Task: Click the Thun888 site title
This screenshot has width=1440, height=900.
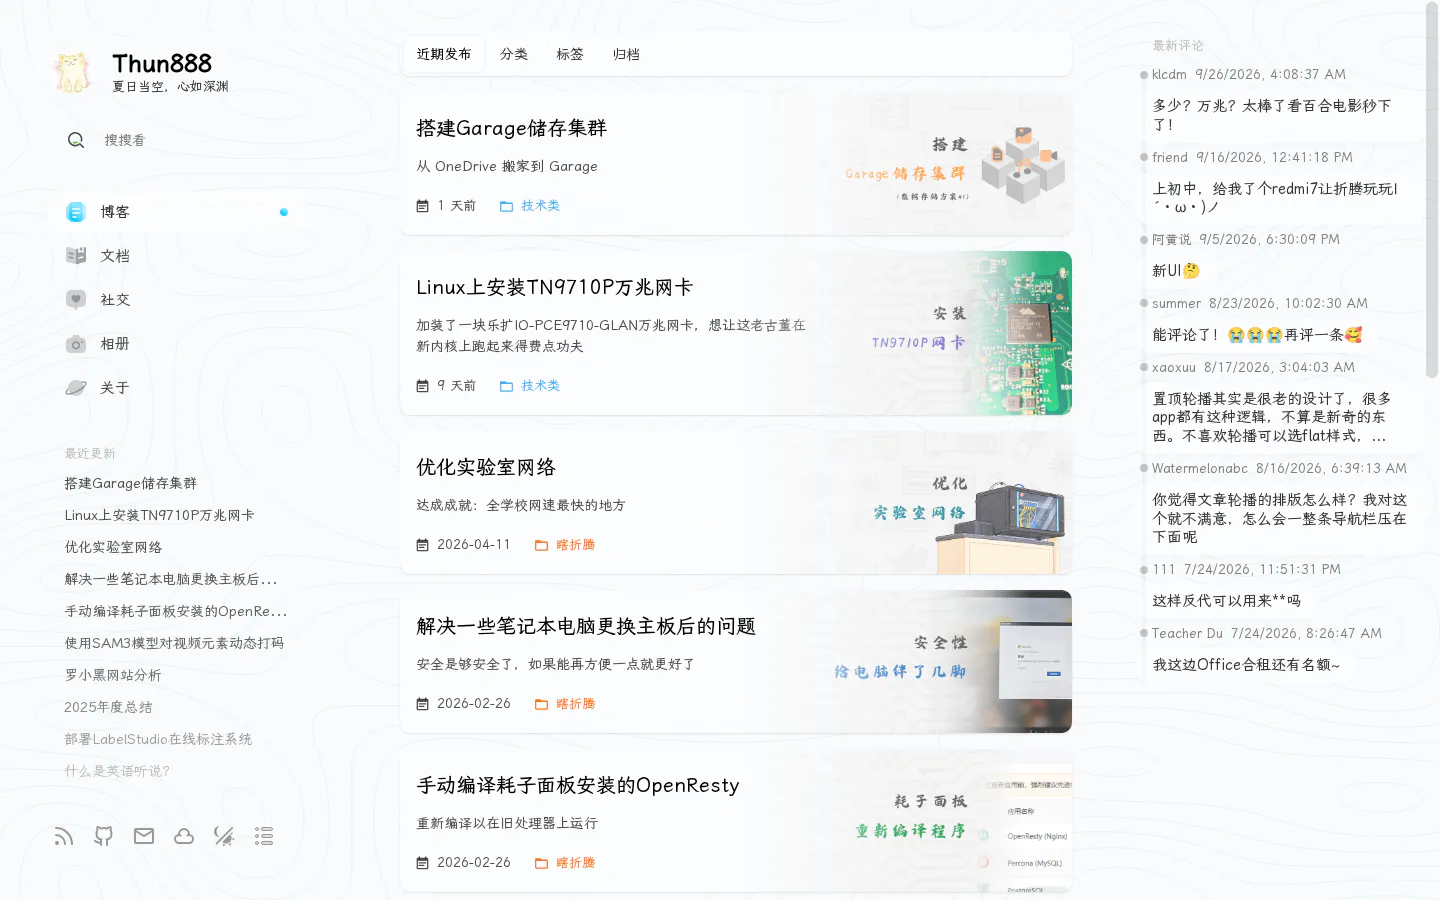Action: [x=162, y=64]
